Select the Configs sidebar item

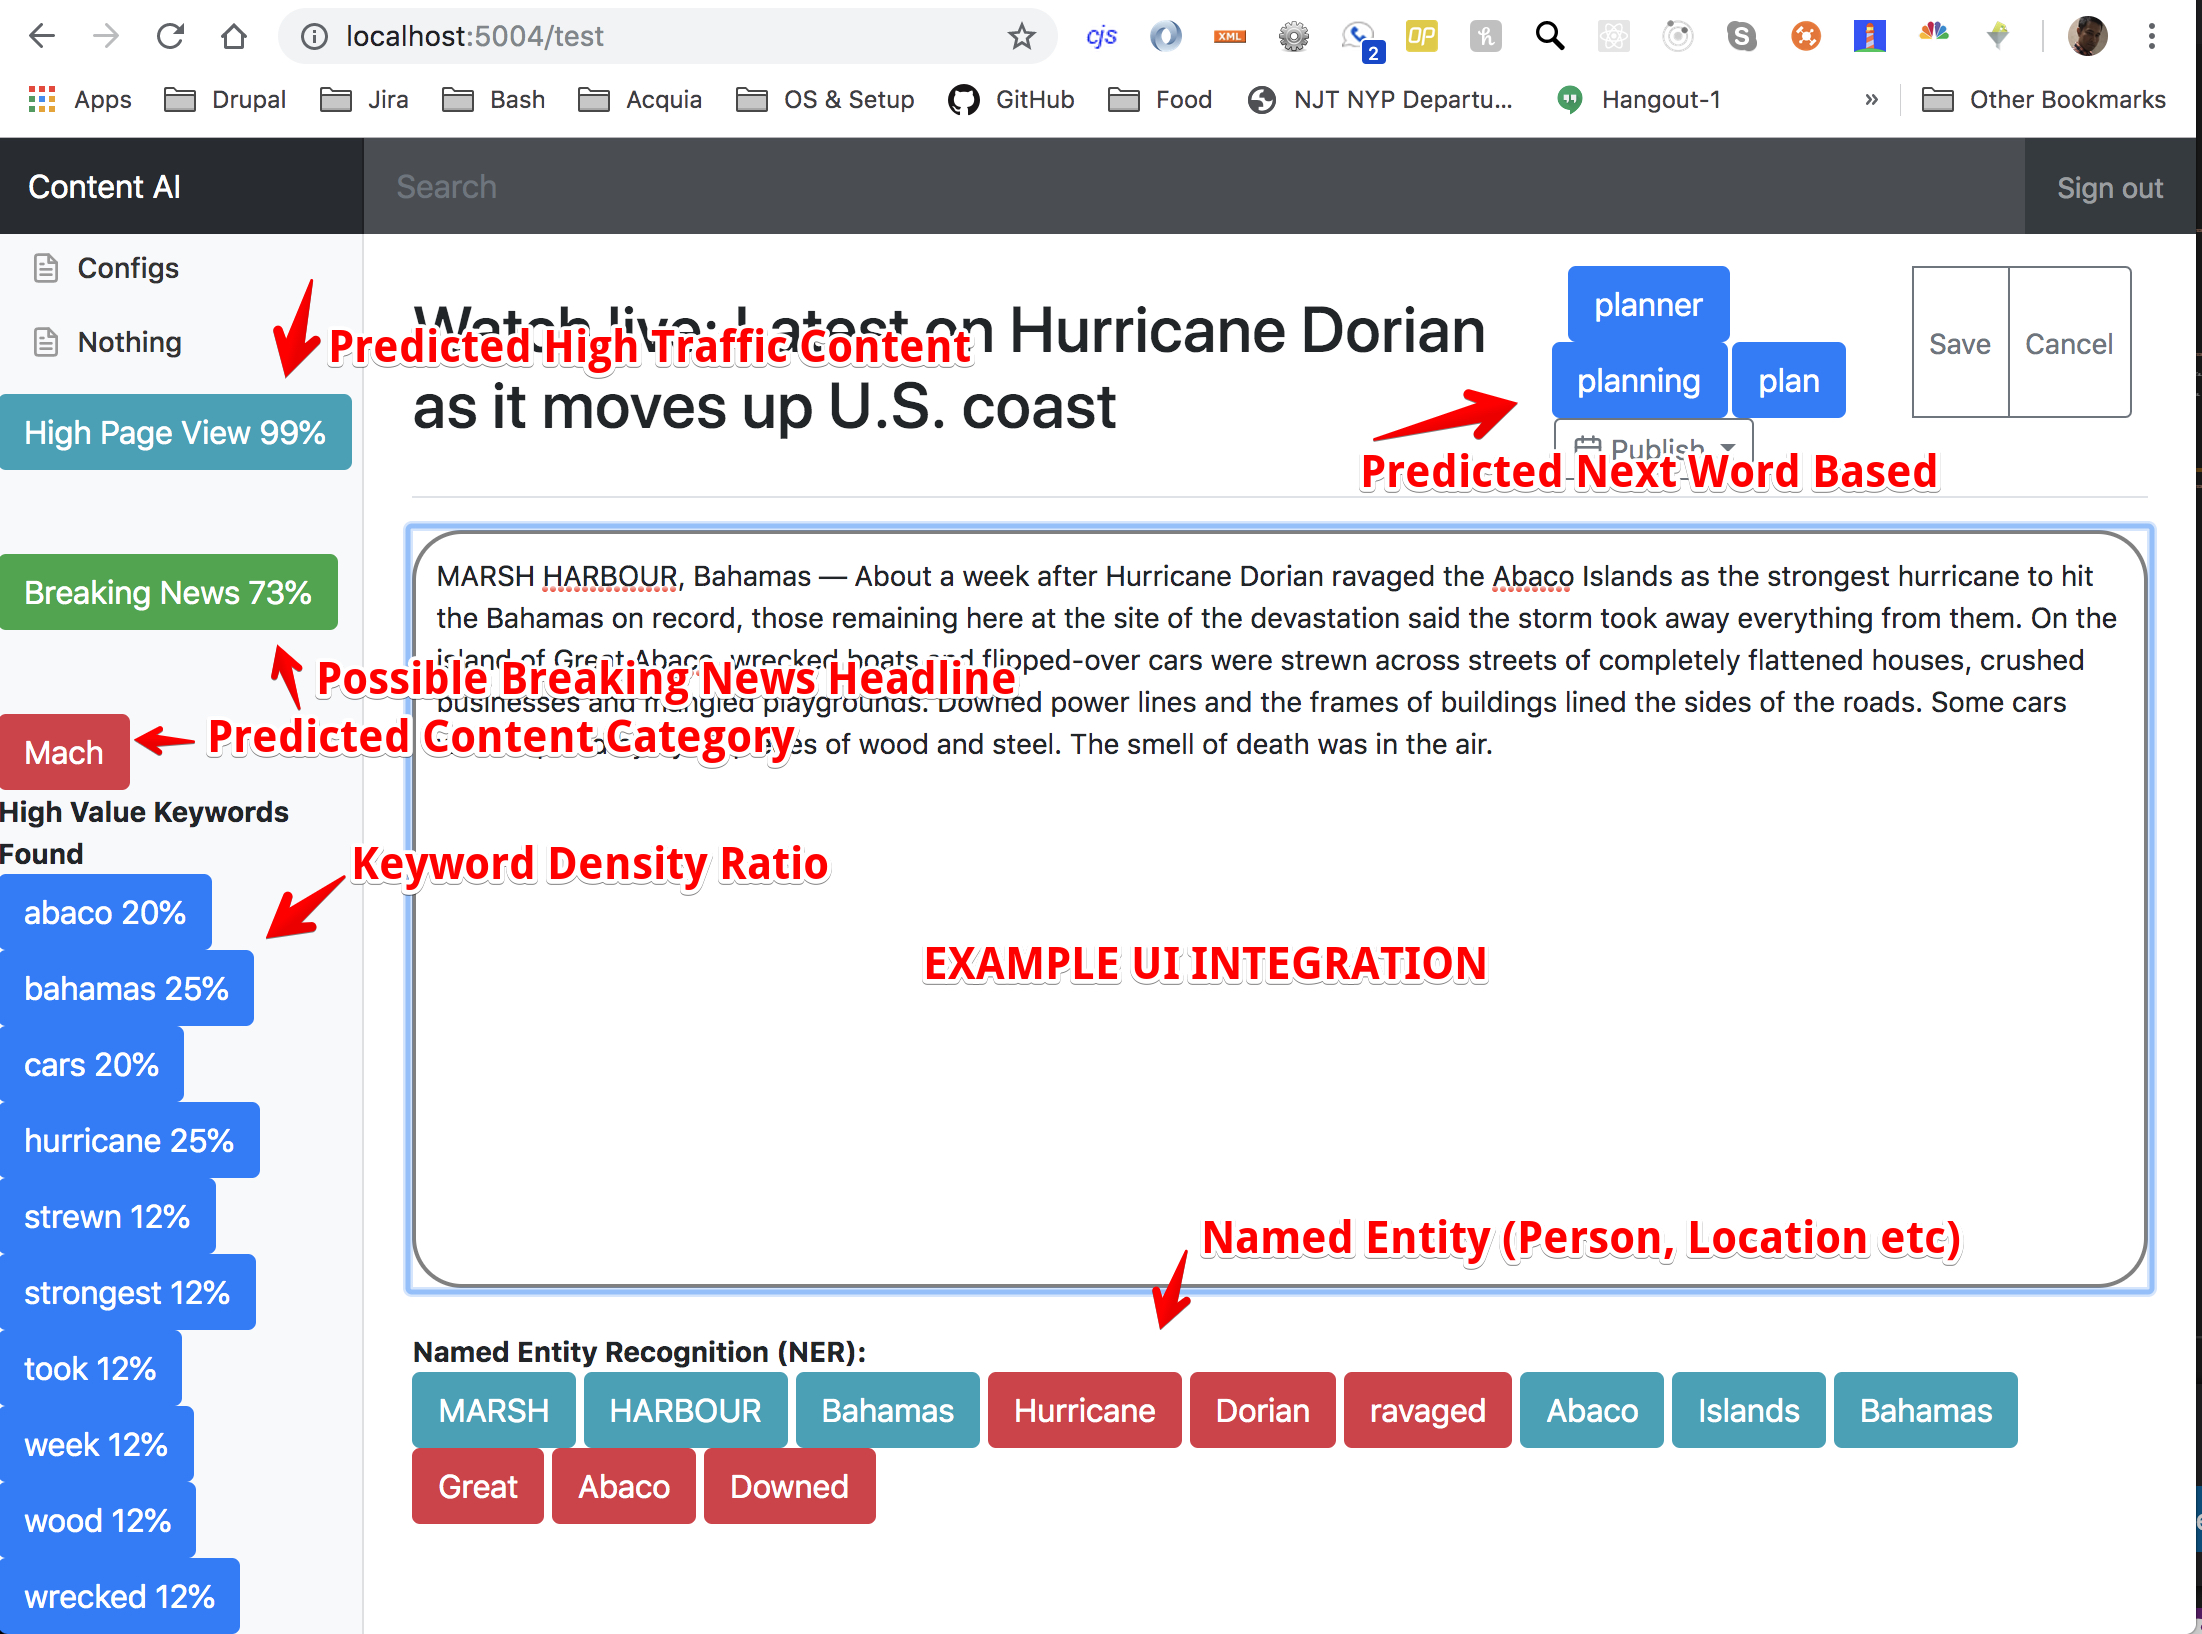(x=128, y=268)
